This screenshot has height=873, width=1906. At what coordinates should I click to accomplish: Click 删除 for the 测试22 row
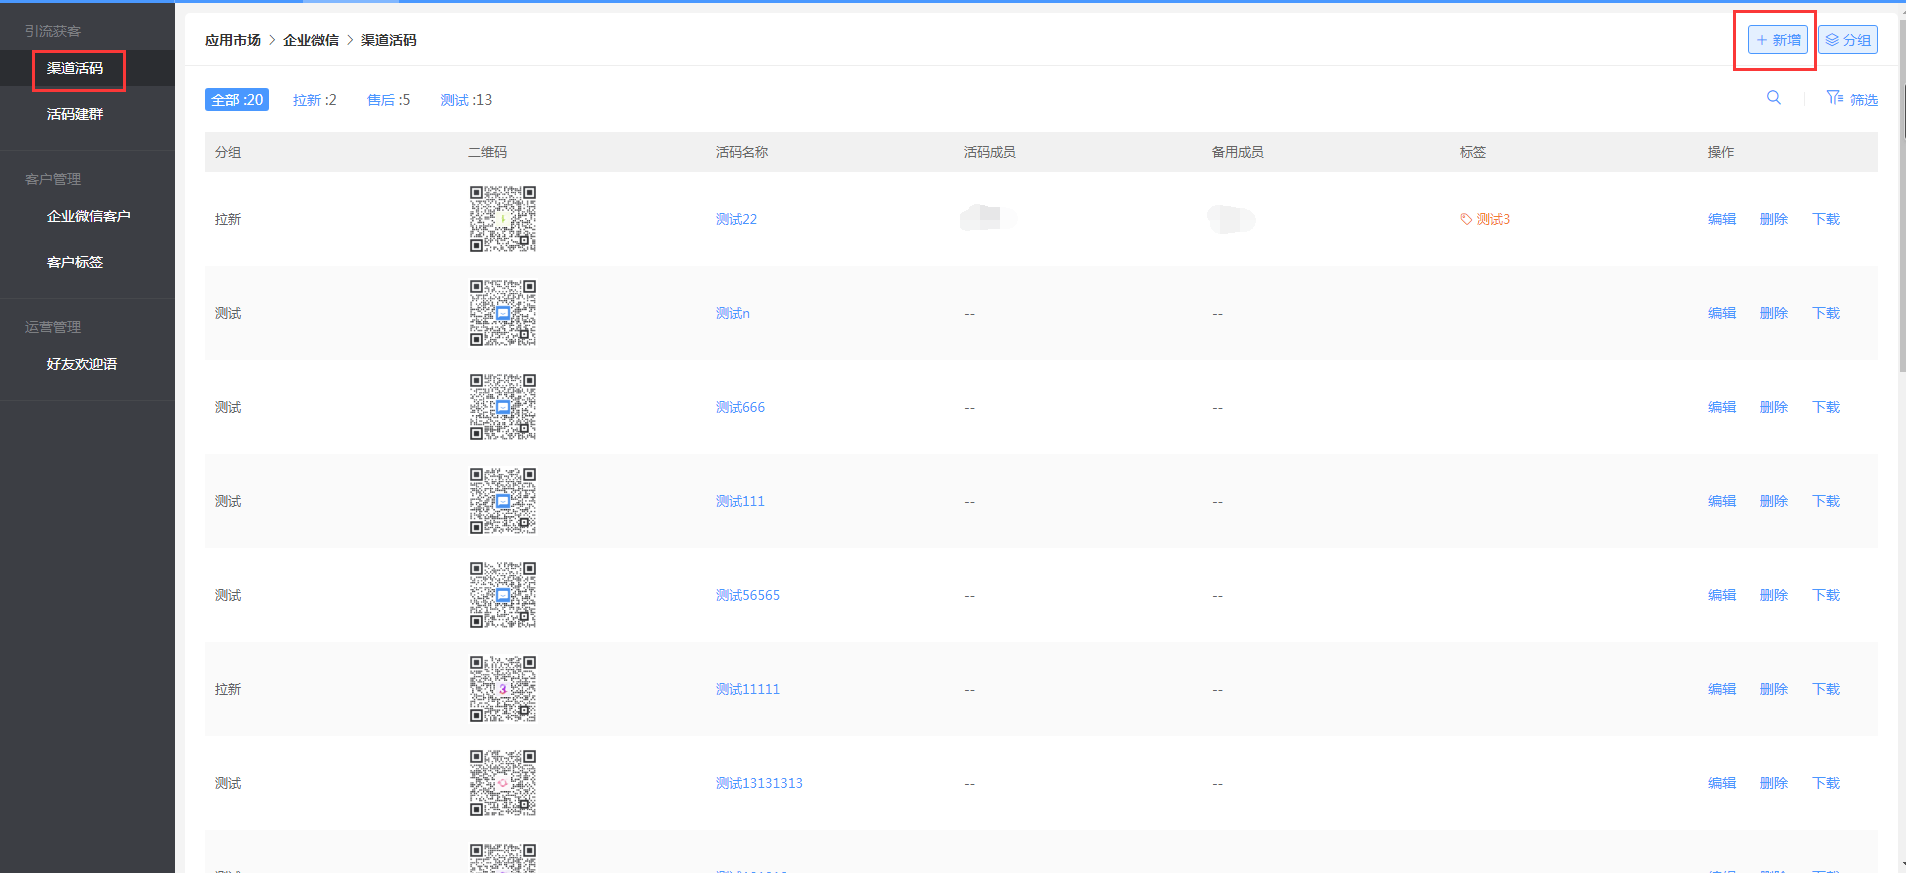[x=1774, y=219]
